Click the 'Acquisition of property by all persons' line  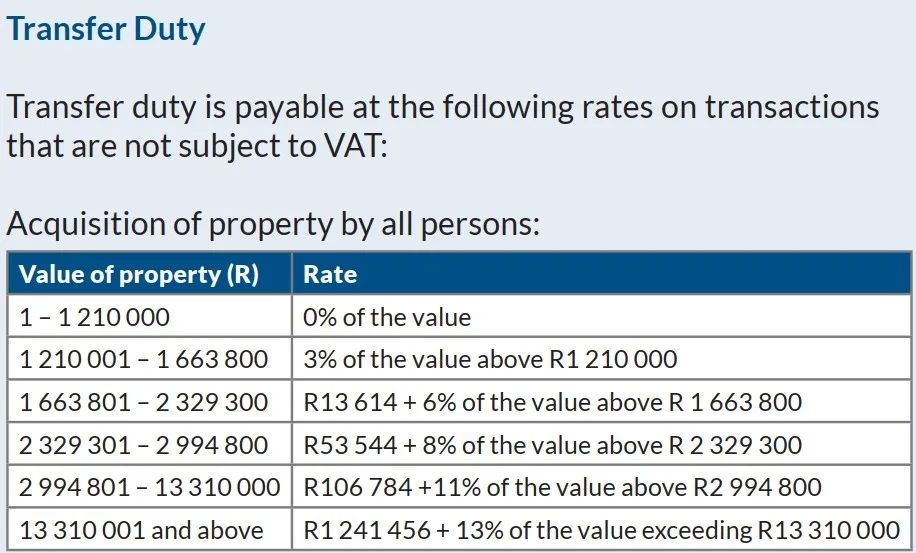click(x=273, y=223)
